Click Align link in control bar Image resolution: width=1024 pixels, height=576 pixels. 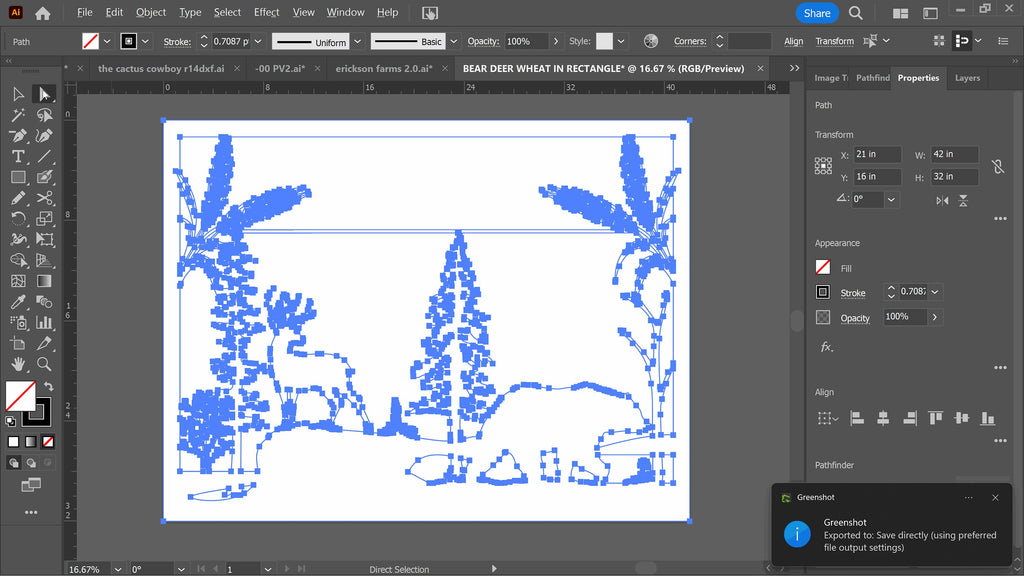point(793,41)
